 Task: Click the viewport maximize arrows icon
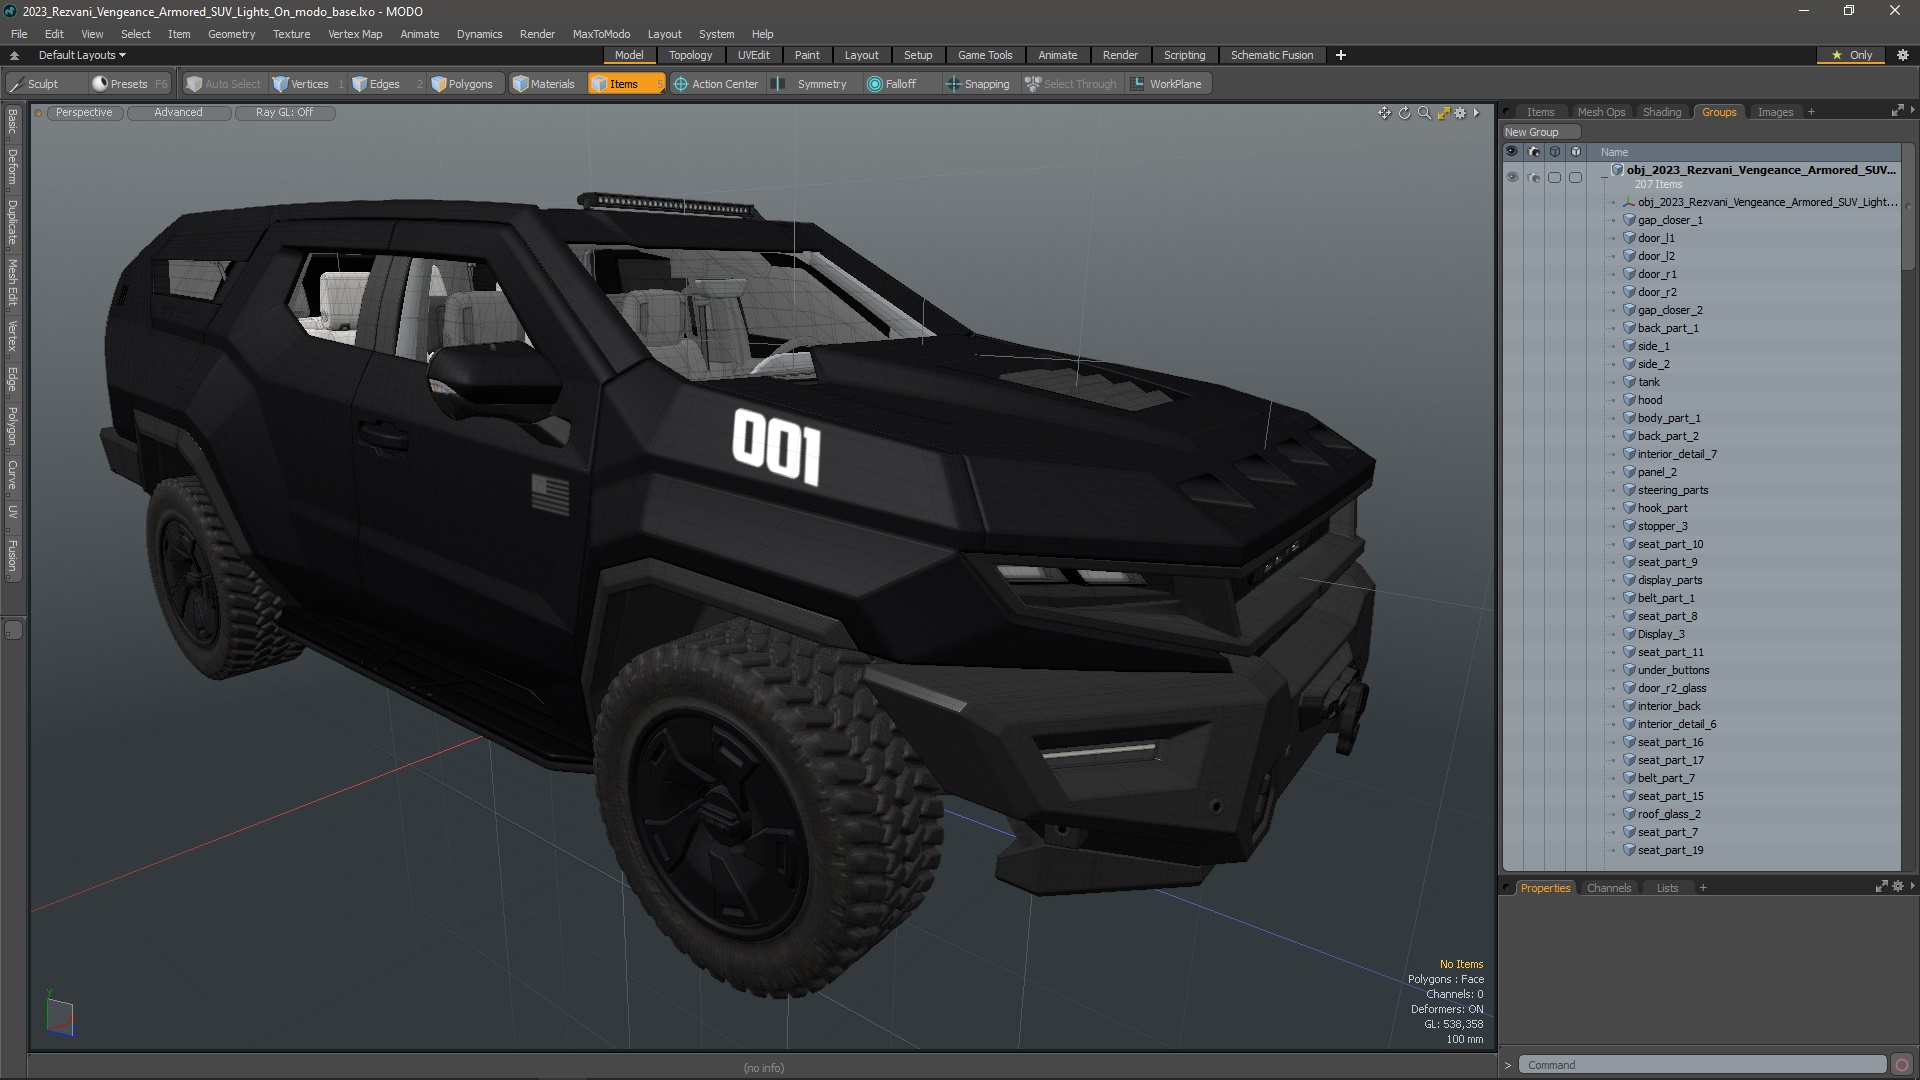coord(1443,113)
